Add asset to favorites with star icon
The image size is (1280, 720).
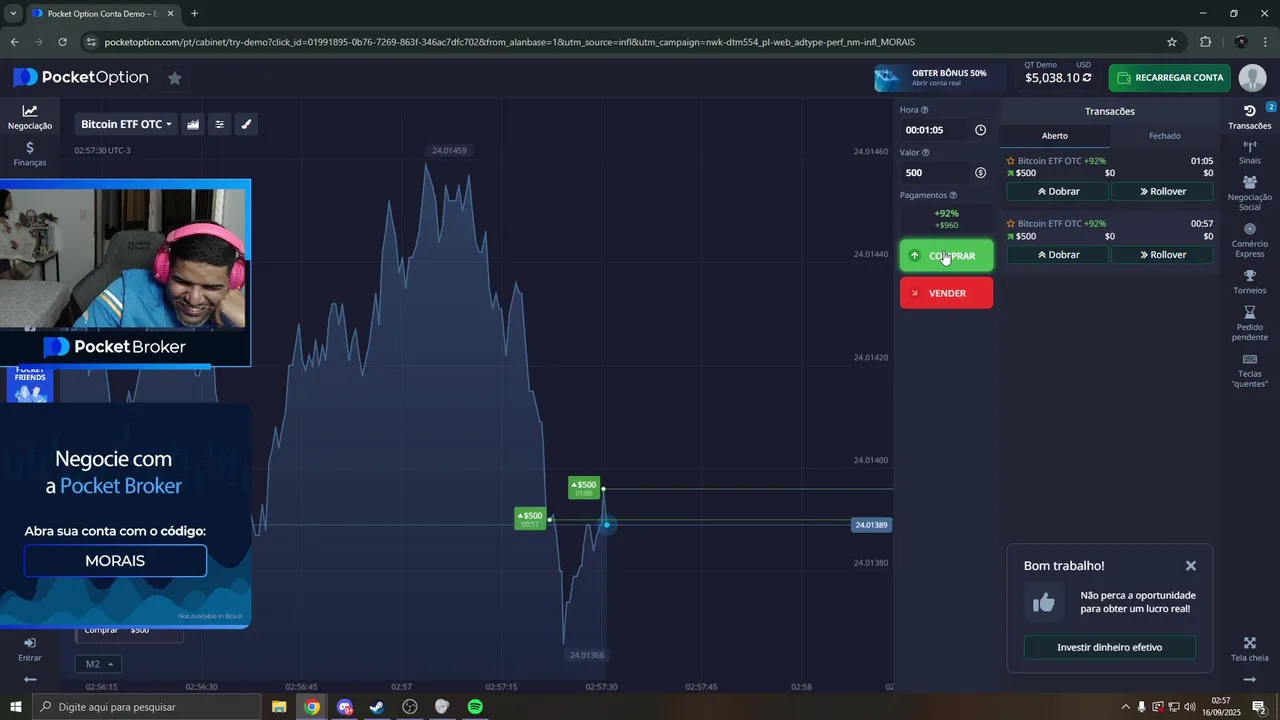click(x=175, y=78)
